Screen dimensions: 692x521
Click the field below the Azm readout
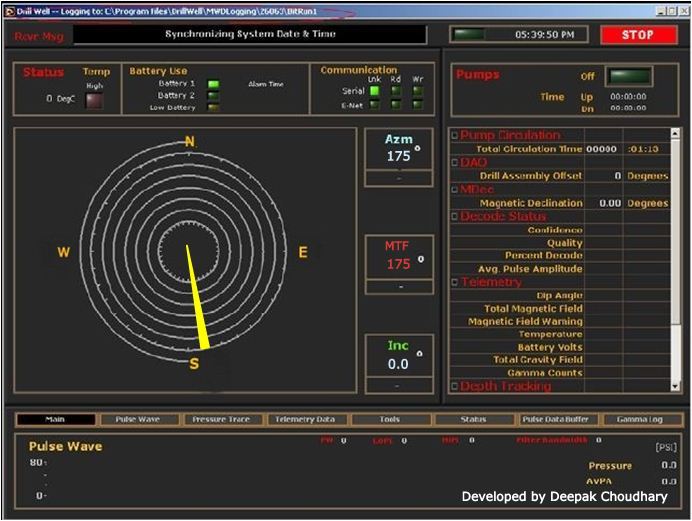(399, 179)
